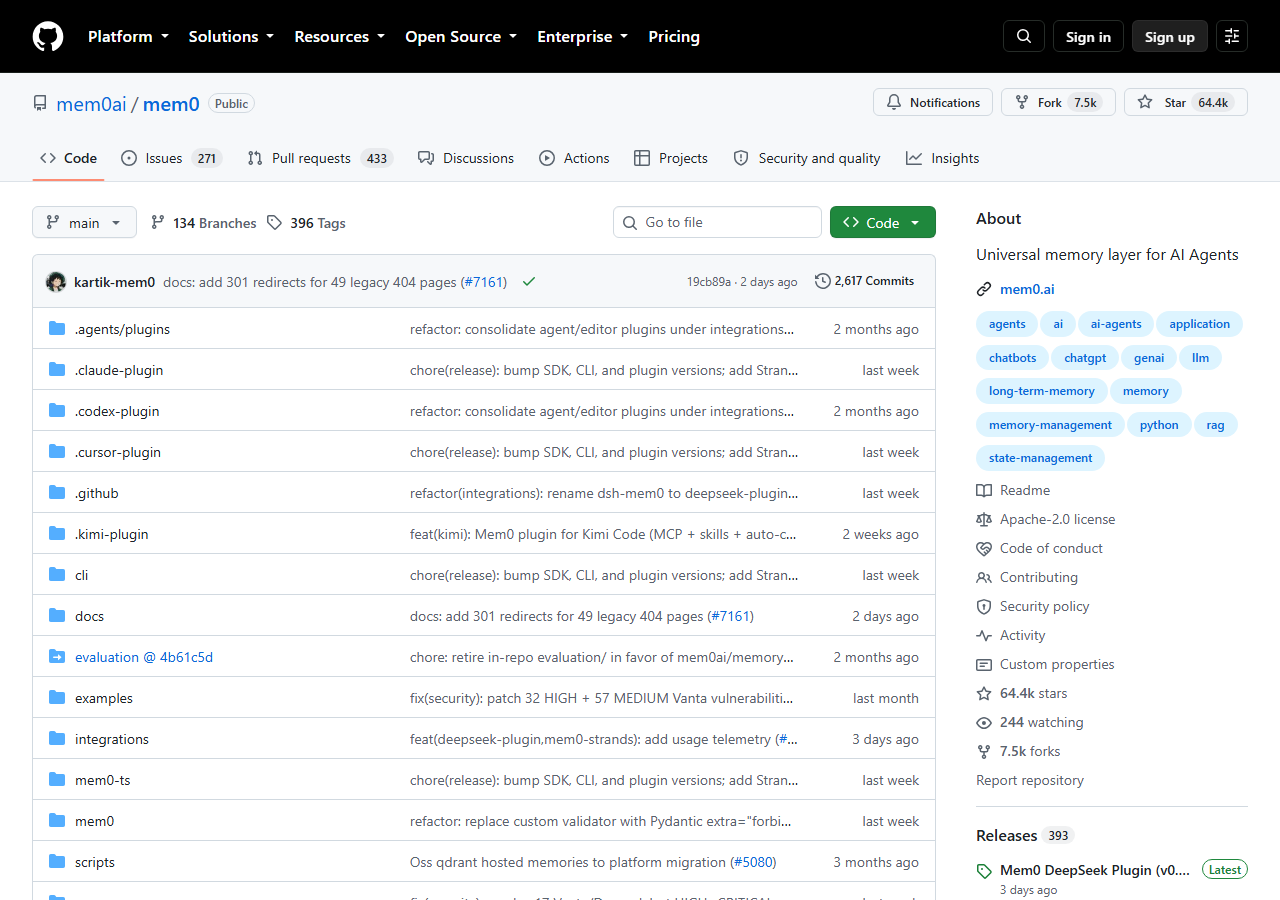
Task: Open the Discussions tab
Action: pyautogui.click(x=466, y=158)
